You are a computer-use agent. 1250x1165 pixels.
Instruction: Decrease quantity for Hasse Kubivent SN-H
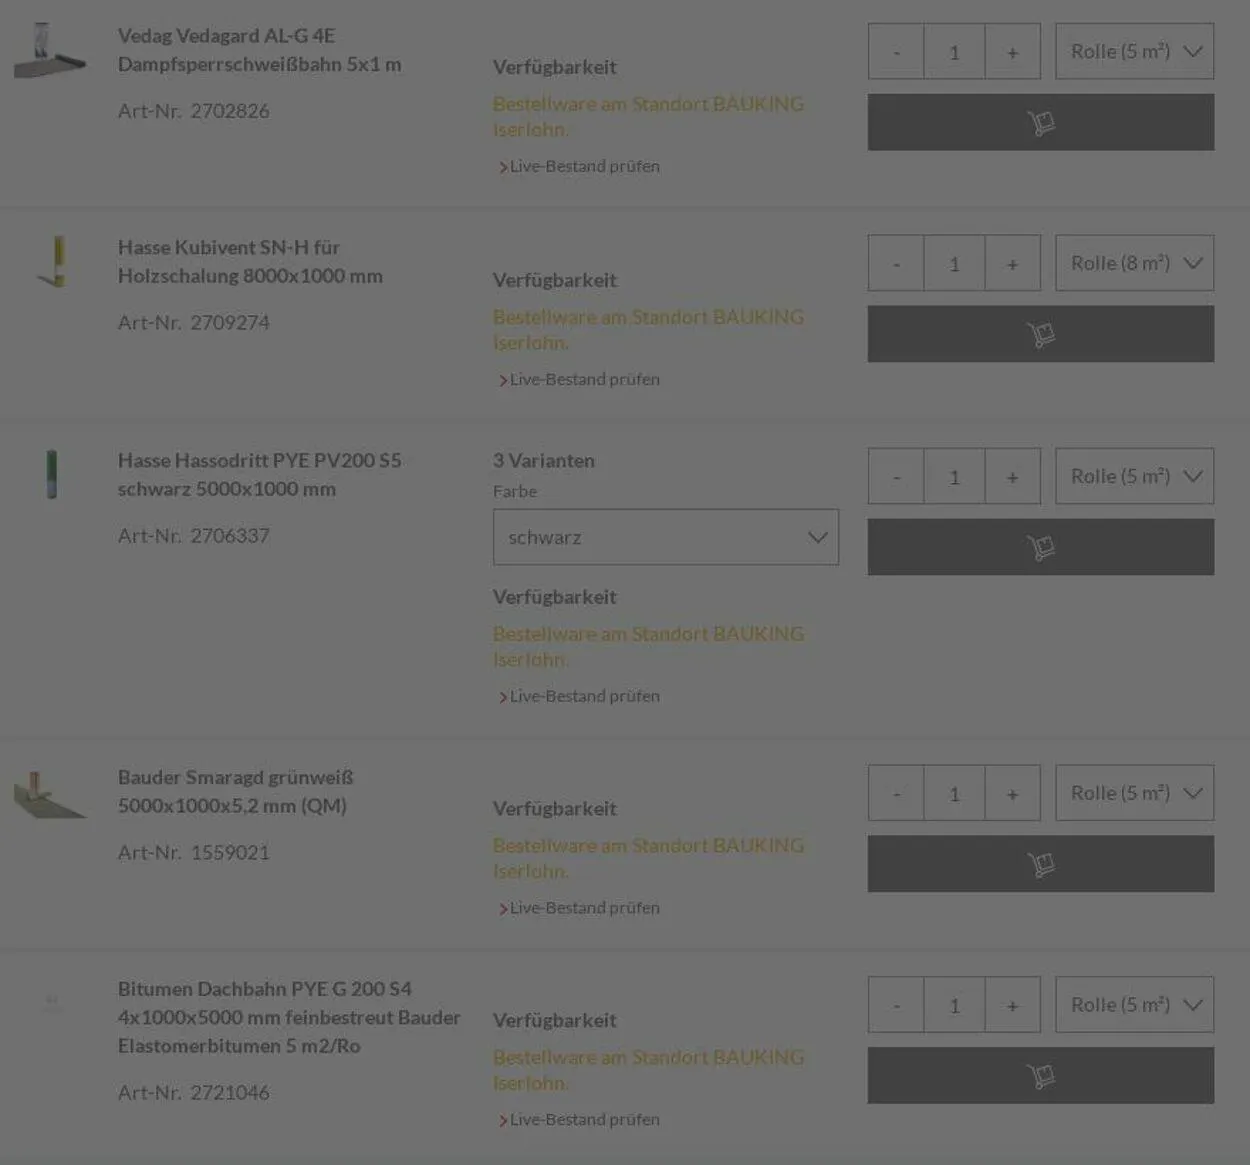click(x=896, y=264)
